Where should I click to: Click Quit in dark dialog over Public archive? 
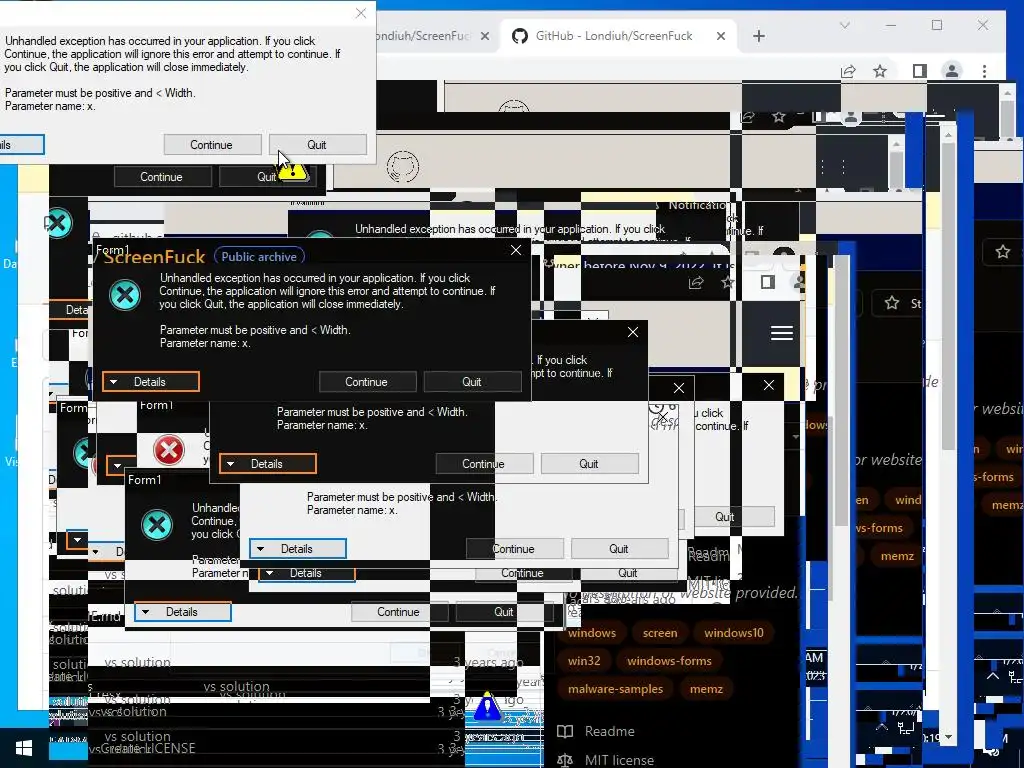coord(472,382)
